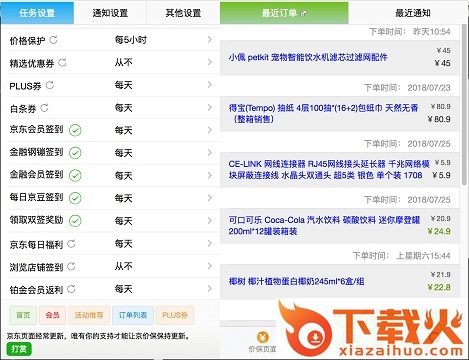Select 从不 value for 浏览店铺签到
Image resolution: width=469 pixels, height=360 pixels.
click(x=124, y=266)
